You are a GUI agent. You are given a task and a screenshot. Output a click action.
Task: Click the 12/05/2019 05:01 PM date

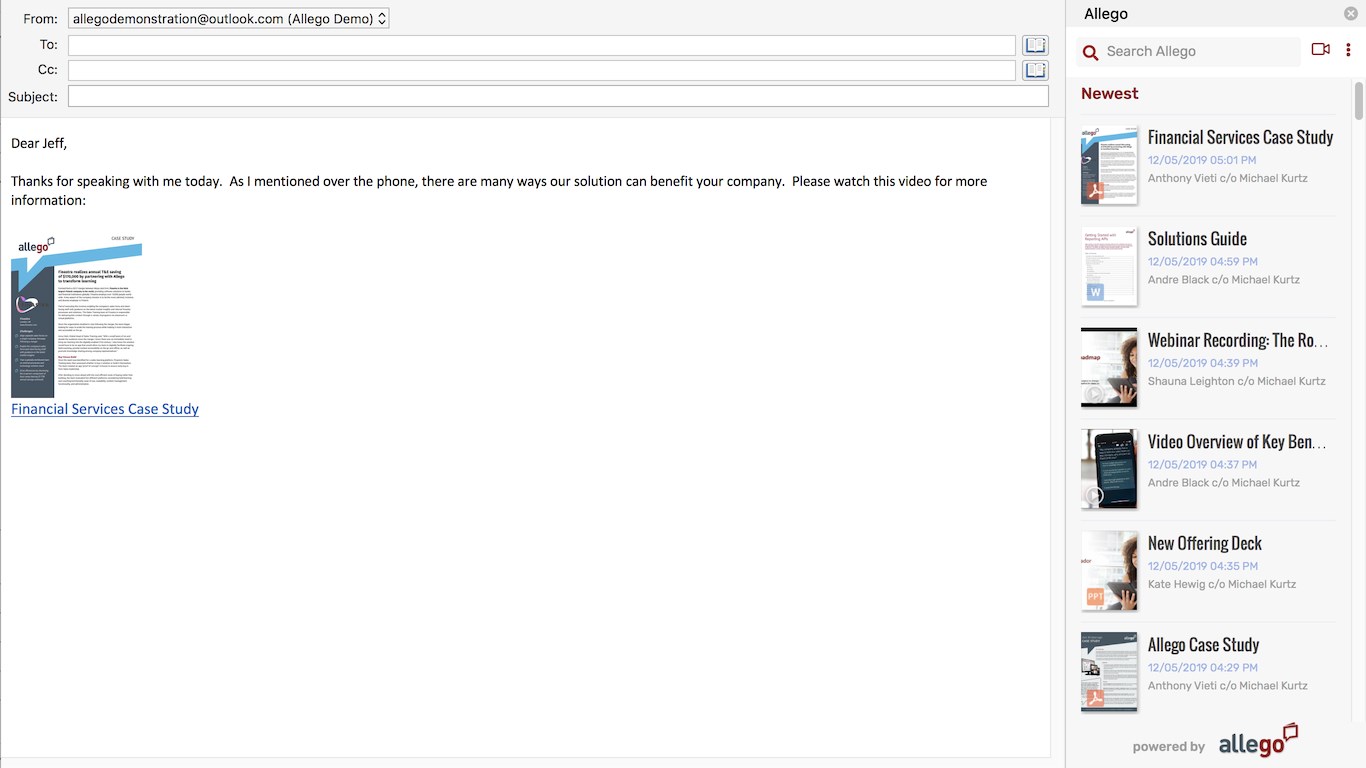pyautogui.click(x=1202, y=160)
